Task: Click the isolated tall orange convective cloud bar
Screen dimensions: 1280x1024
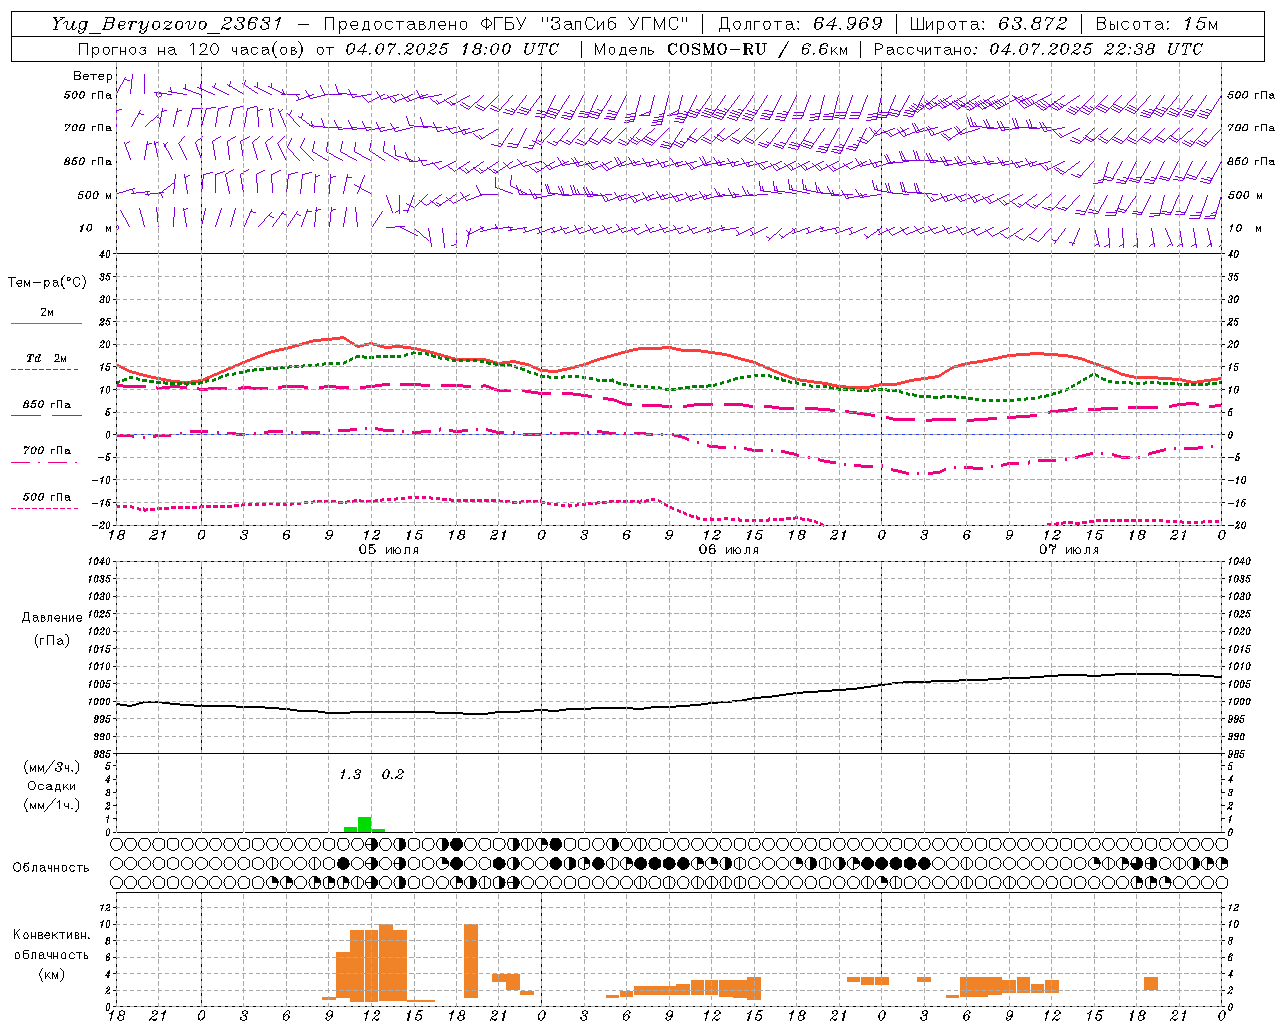Action: (x=471, y=961)
